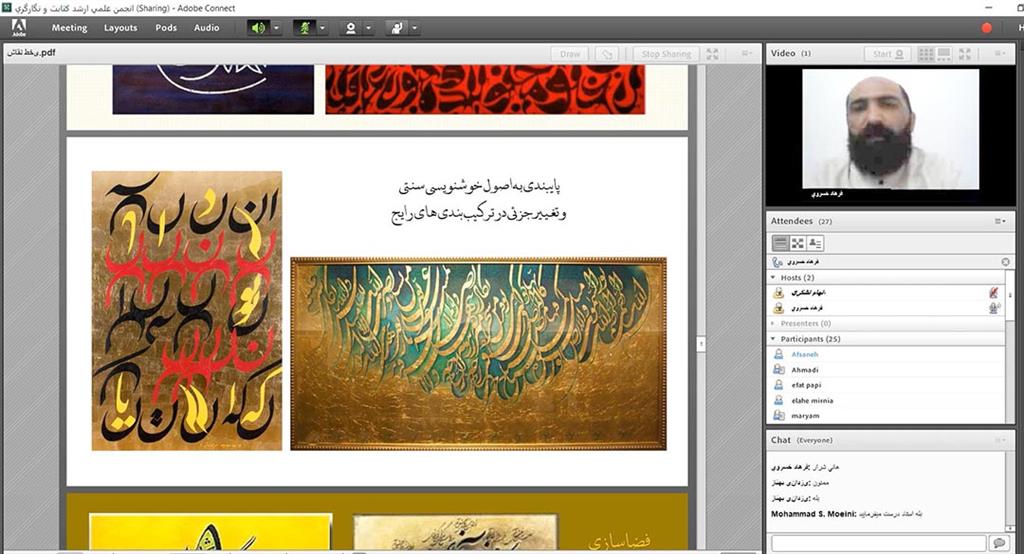Image resolution: width=1024 pixels, height=554 pixels.
Task: Click the Adobe Connect window title icon
Action: (x=6, y=8)
